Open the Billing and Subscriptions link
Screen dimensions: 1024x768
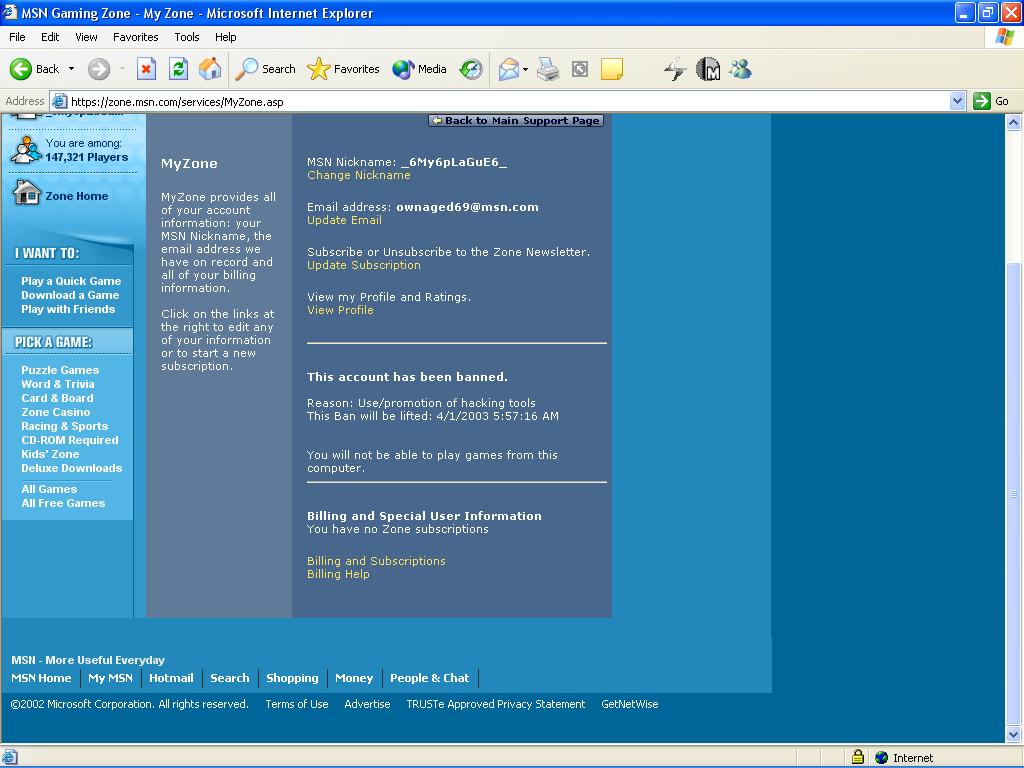(x=376, y=561)
